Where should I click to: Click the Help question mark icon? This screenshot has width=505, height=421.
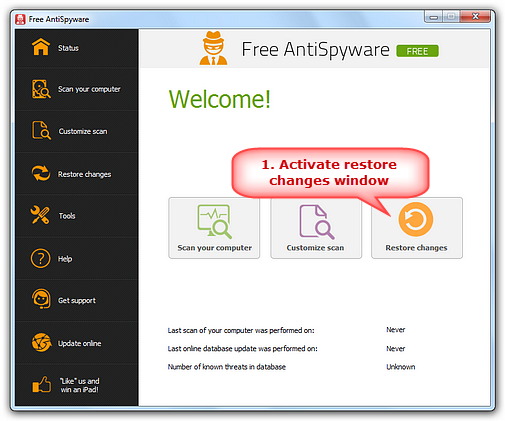40,258
